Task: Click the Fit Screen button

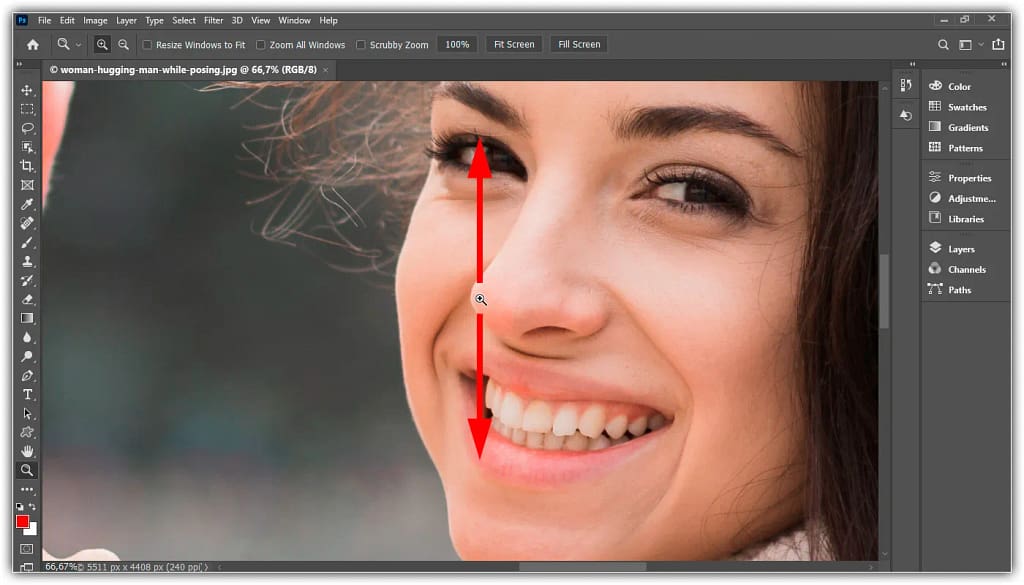Action: coord(514,44)
